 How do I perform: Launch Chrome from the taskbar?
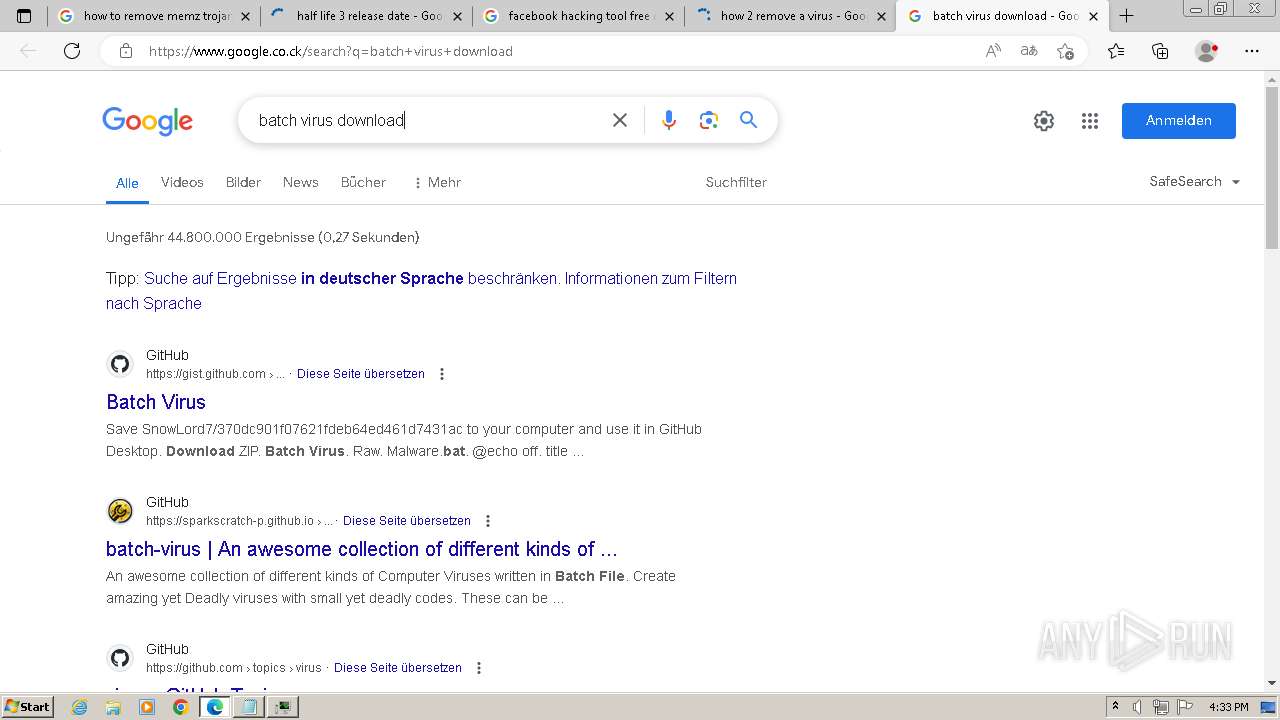tap(180, 707)
